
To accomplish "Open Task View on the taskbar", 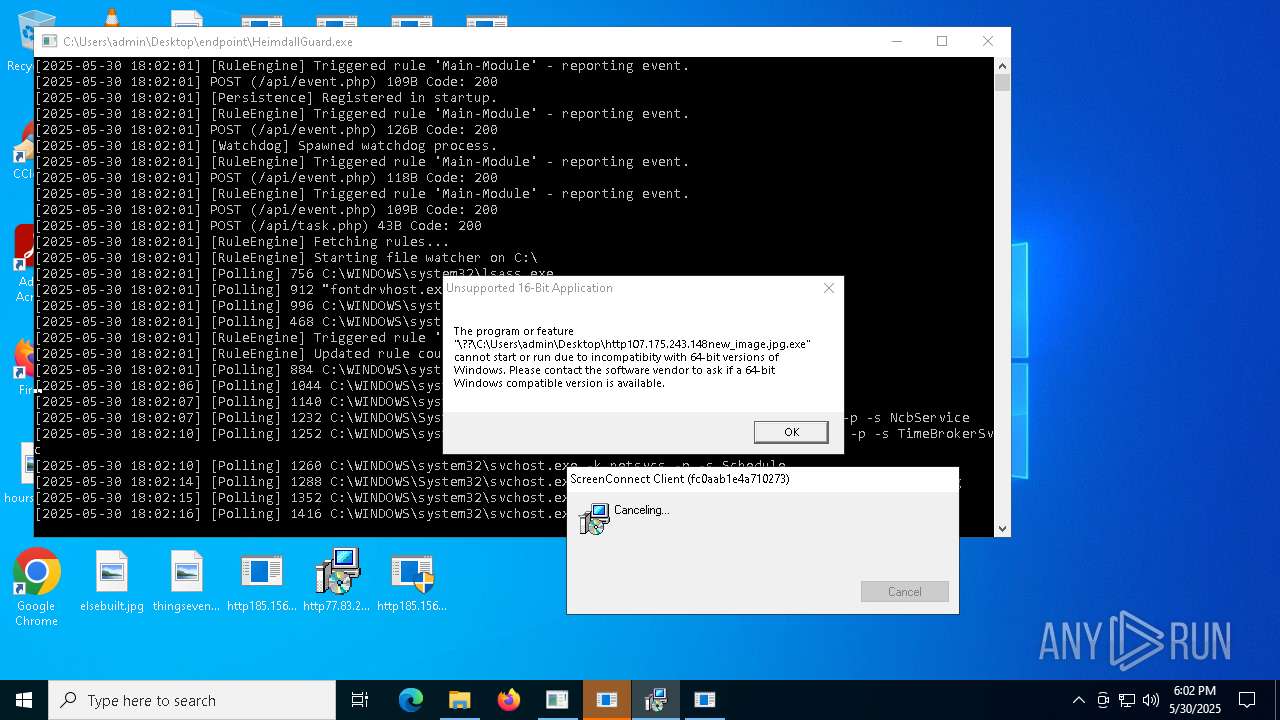I will coord(360,700).
